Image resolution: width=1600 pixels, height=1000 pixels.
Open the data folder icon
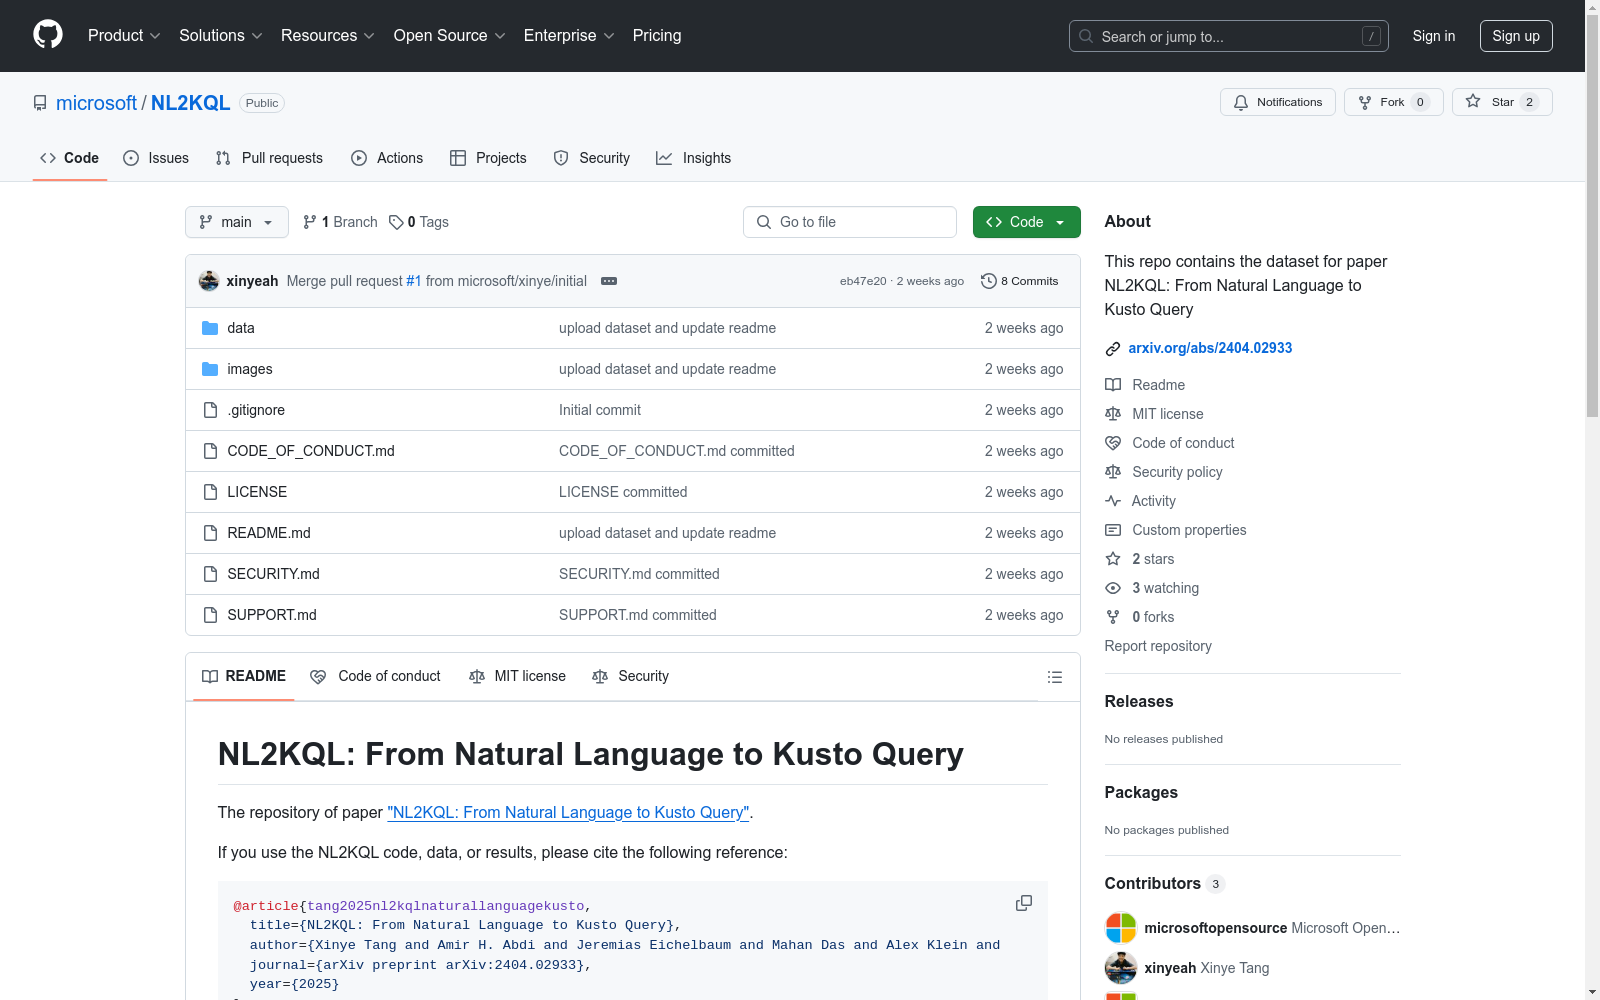pos(210,328)
